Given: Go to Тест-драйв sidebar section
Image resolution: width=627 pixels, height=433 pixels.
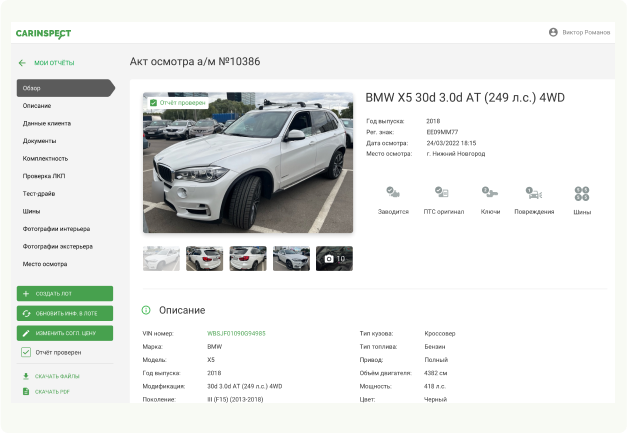Looking at the screenshot, I should tap(39, 194).
